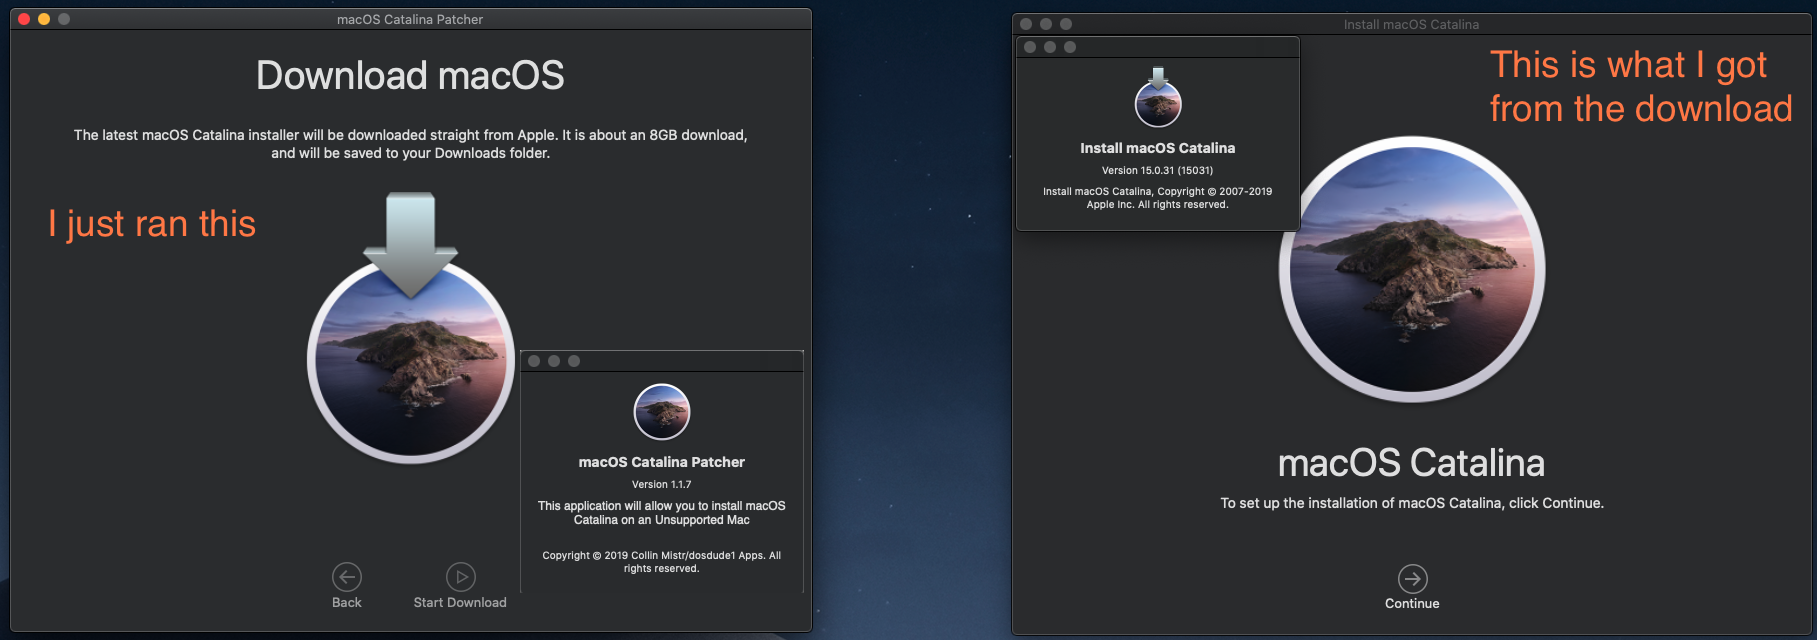Click the 'To set up the installation' instruction text

[x=1412, y=503]
